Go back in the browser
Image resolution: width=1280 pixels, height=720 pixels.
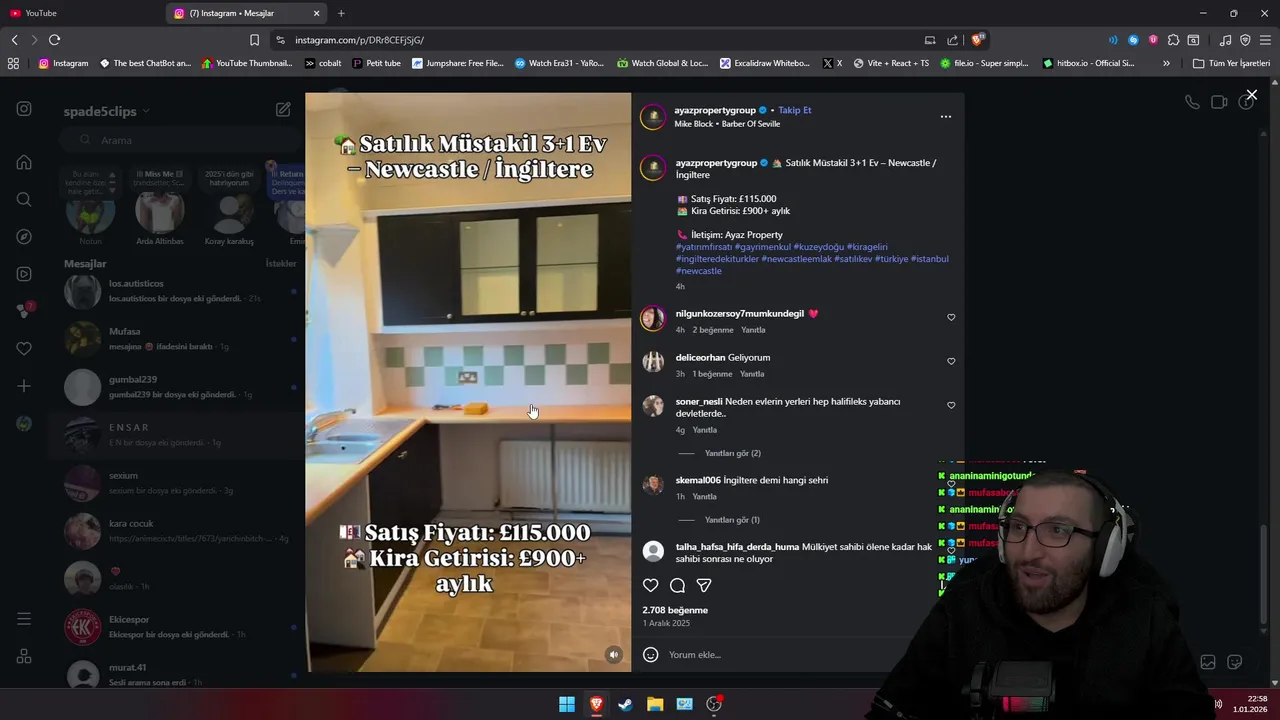[14, 40]
